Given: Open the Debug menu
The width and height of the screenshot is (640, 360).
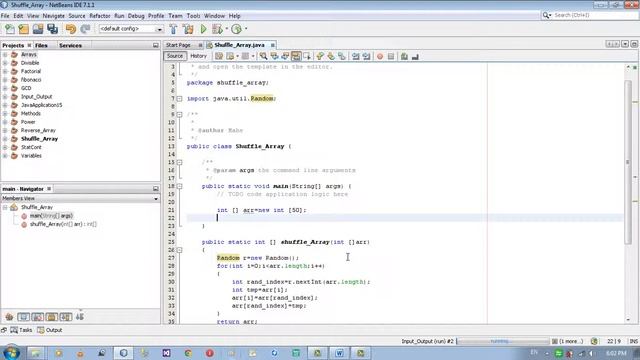Looking at the screenshot, I should [x=136, y=16].
